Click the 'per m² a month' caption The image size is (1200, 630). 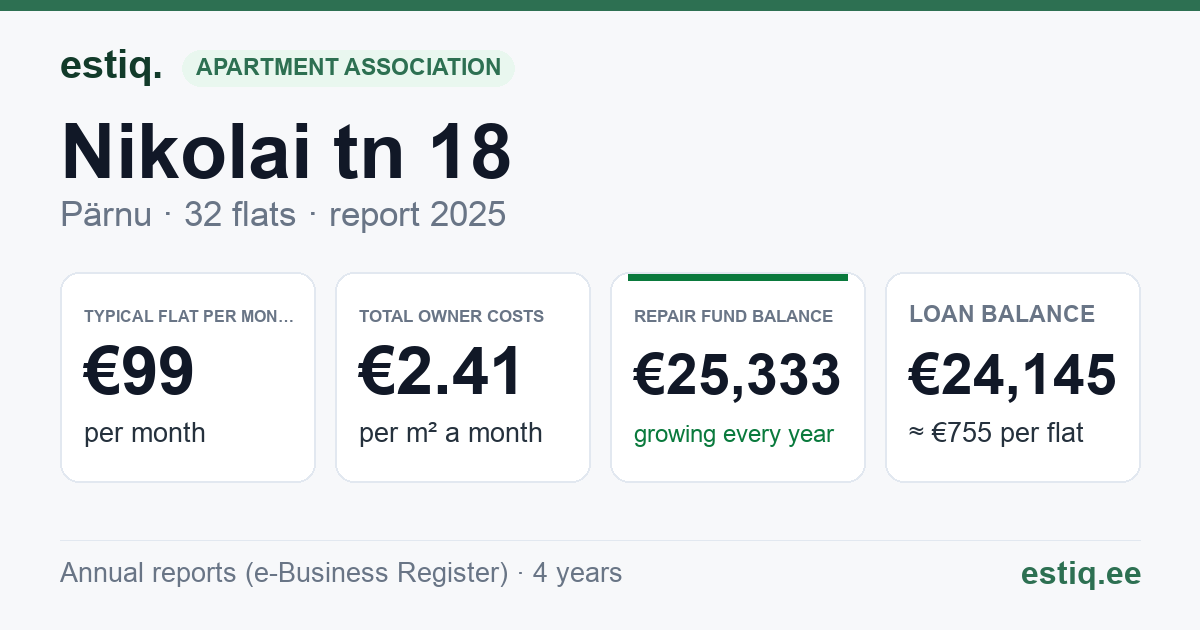pyautogui.click(x=451, y=433)
